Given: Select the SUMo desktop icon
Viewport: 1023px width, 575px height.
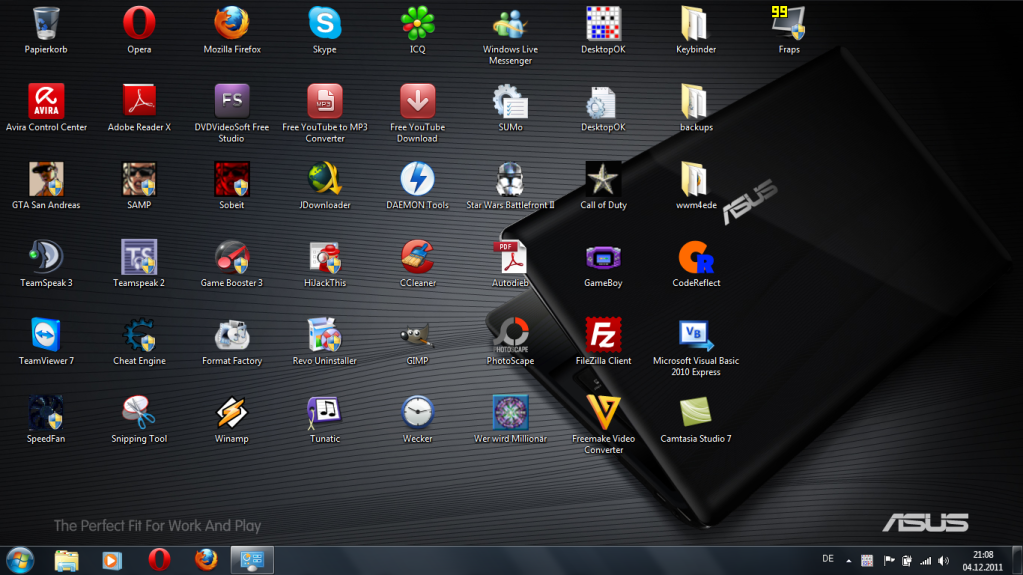Looking at the screenshot, I should point(510,108).
